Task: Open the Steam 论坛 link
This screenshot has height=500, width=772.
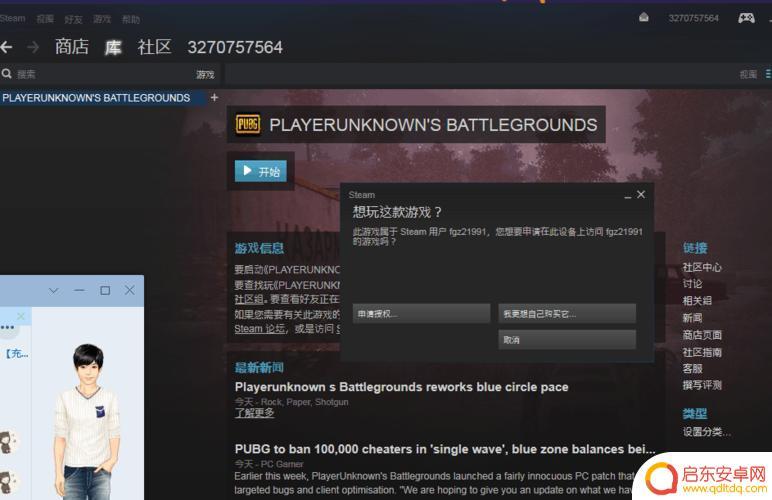Action: coord(260,329)
